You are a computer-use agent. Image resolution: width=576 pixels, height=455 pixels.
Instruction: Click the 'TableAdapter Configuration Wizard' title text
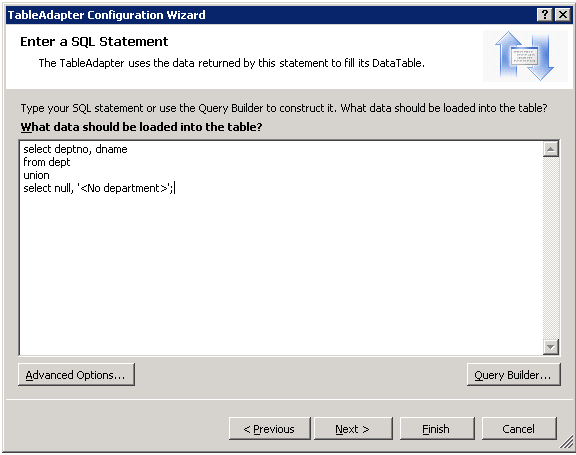[107, 15]
